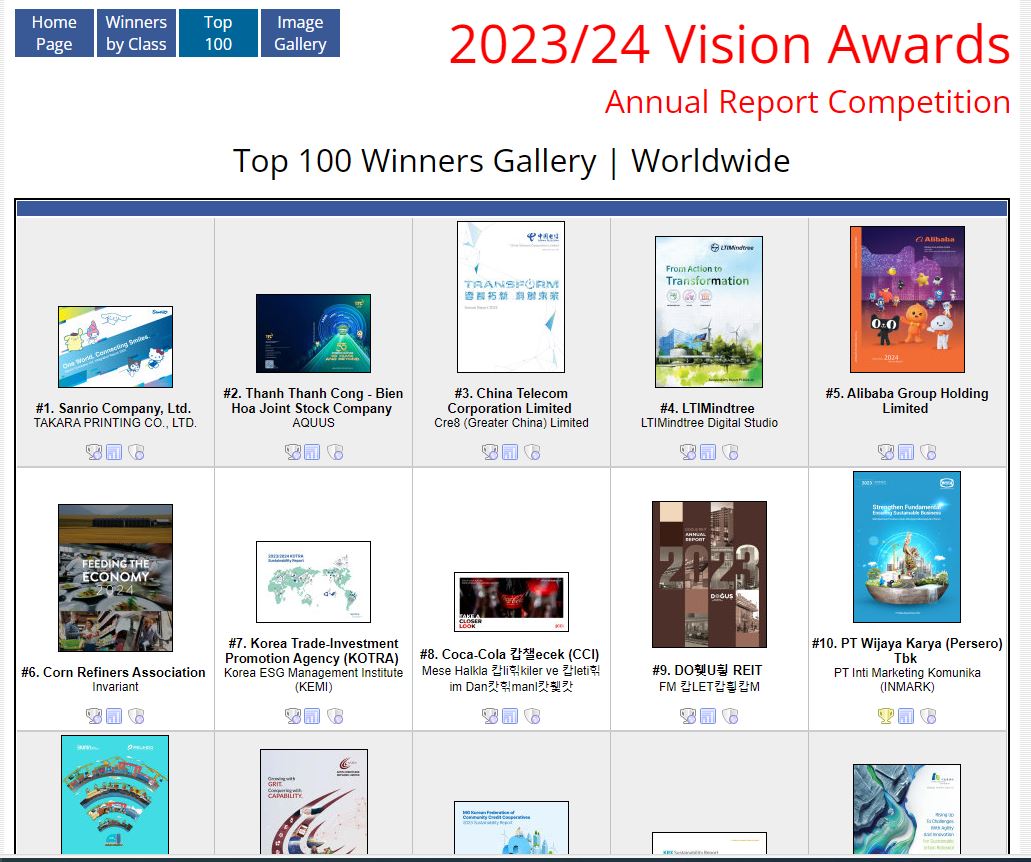Select shield icon under China Telecom entry

(533, 452)
